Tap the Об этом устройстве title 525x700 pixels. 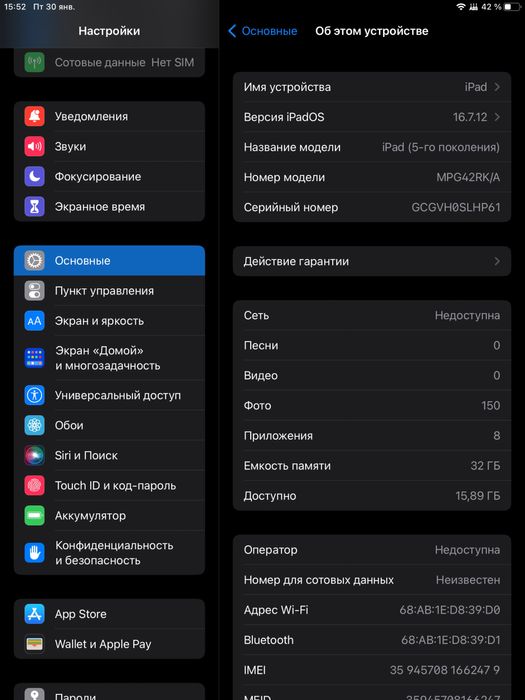(372, 31)
